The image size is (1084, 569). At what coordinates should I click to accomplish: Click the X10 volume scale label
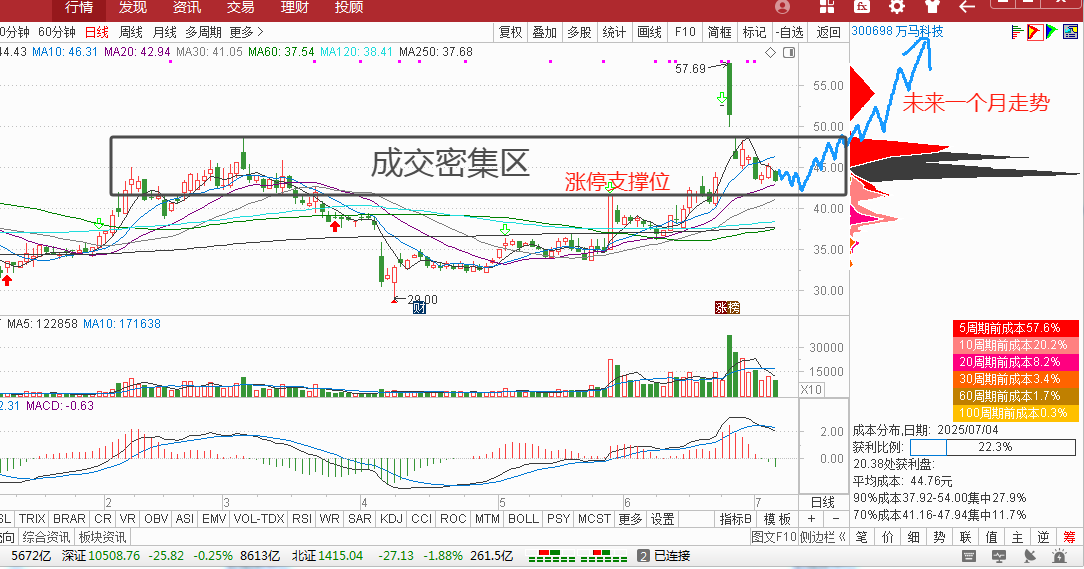tap(812, 389)
